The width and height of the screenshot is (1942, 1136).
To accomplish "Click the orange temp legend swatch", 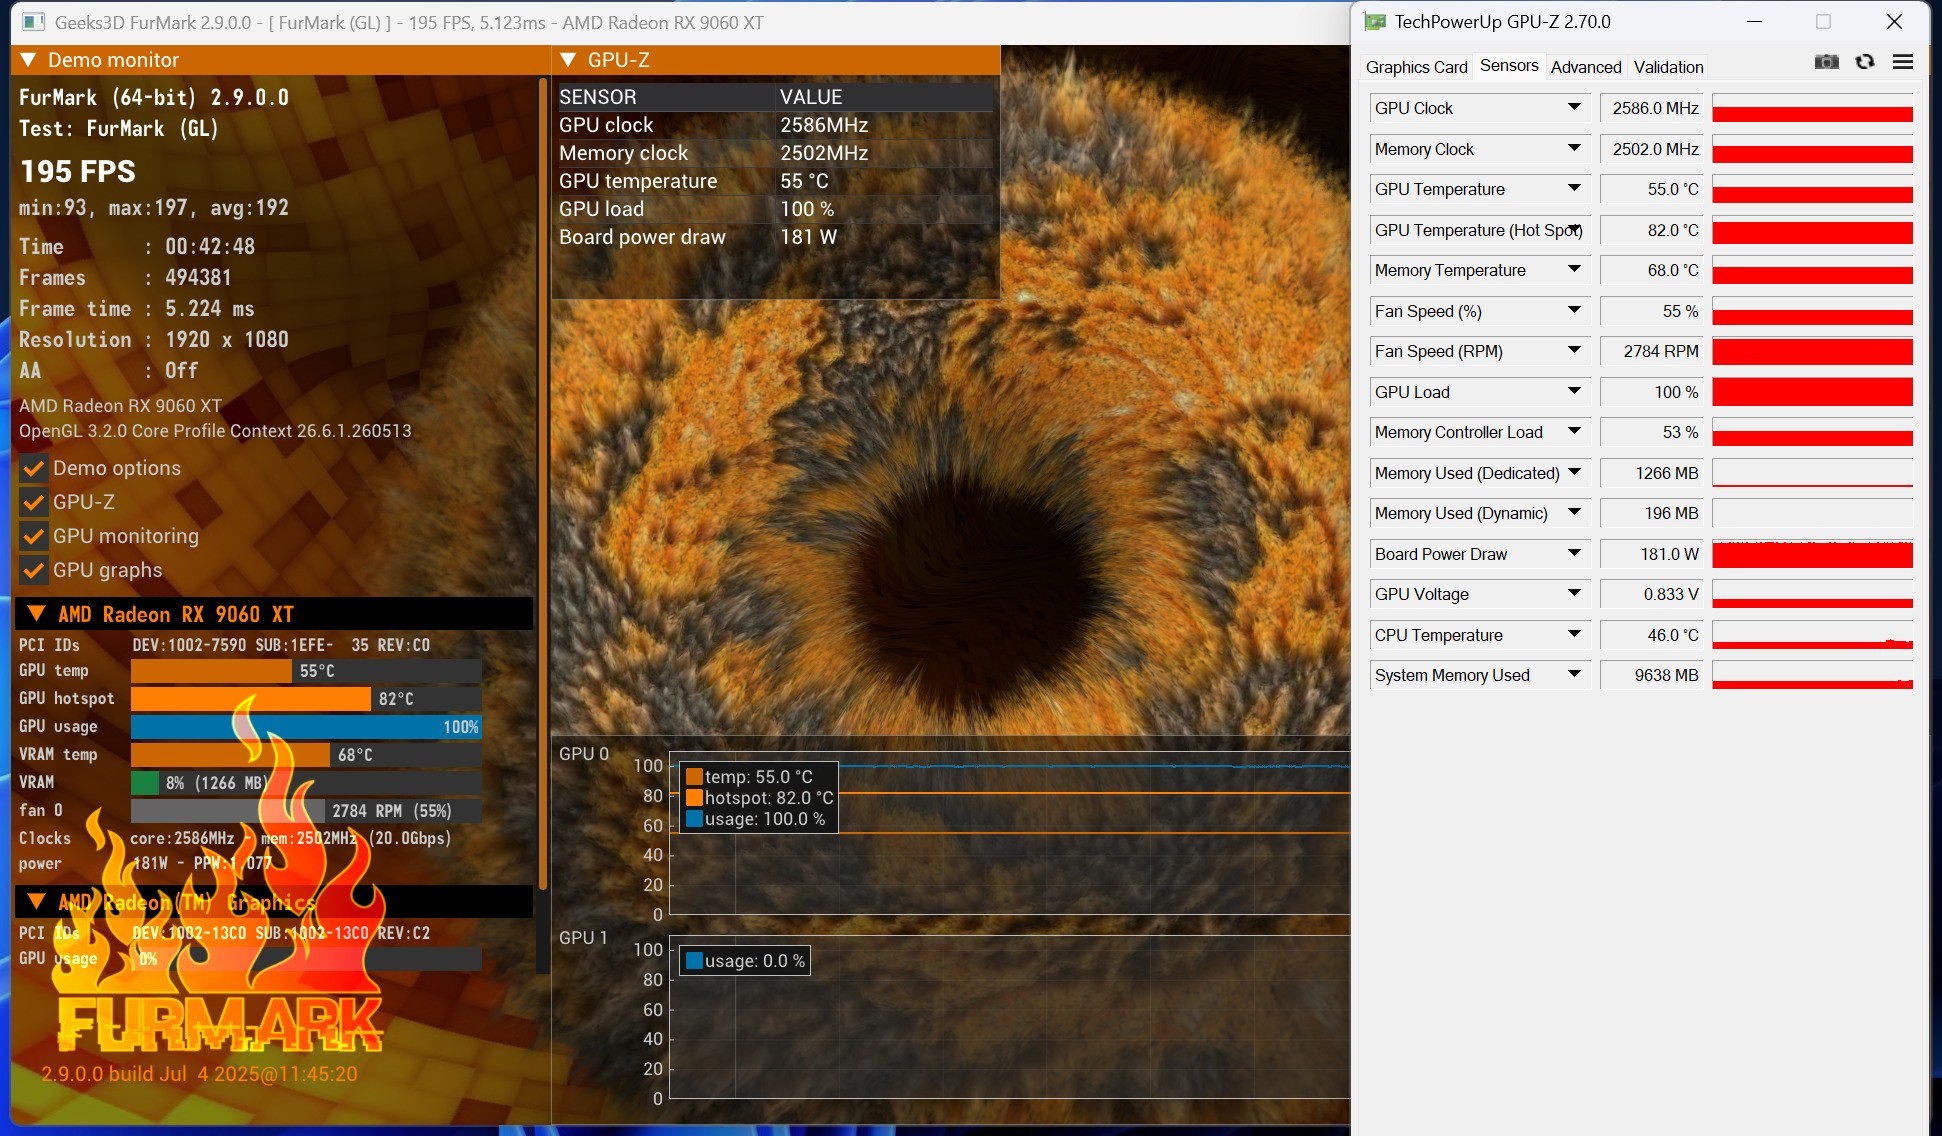I will click(x=694, y=777).
